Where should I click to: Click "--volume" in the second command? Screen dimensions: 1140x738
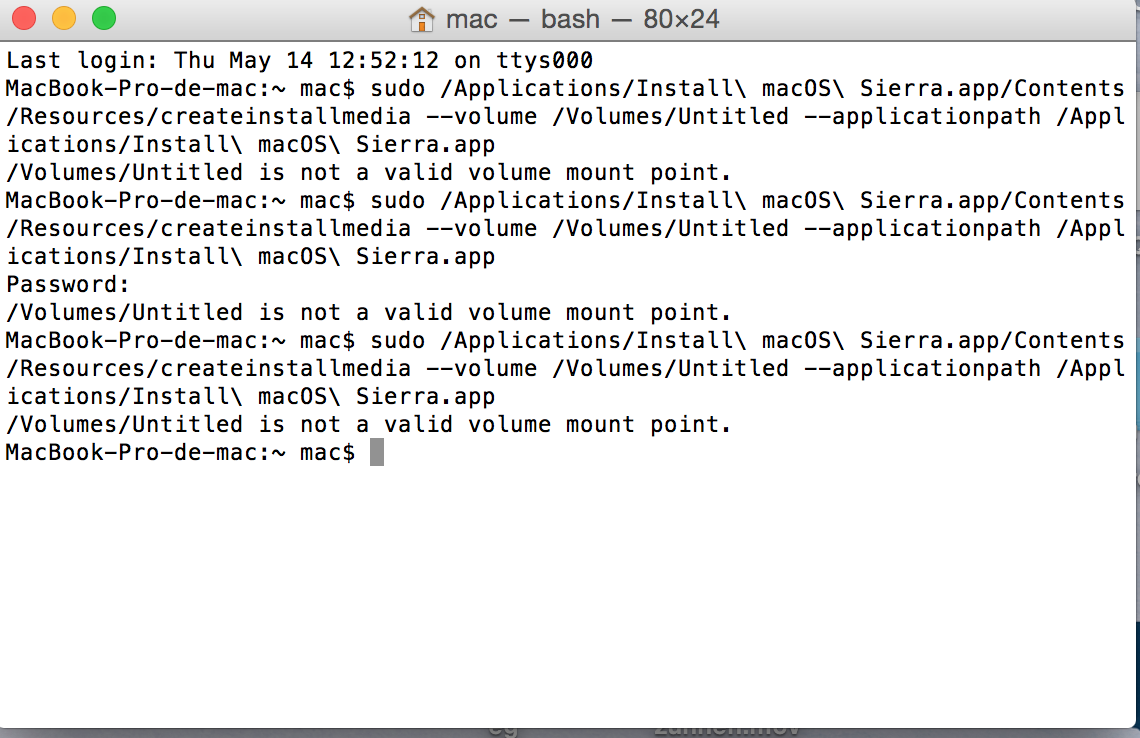pyautogui.click(x=481, y=229)
